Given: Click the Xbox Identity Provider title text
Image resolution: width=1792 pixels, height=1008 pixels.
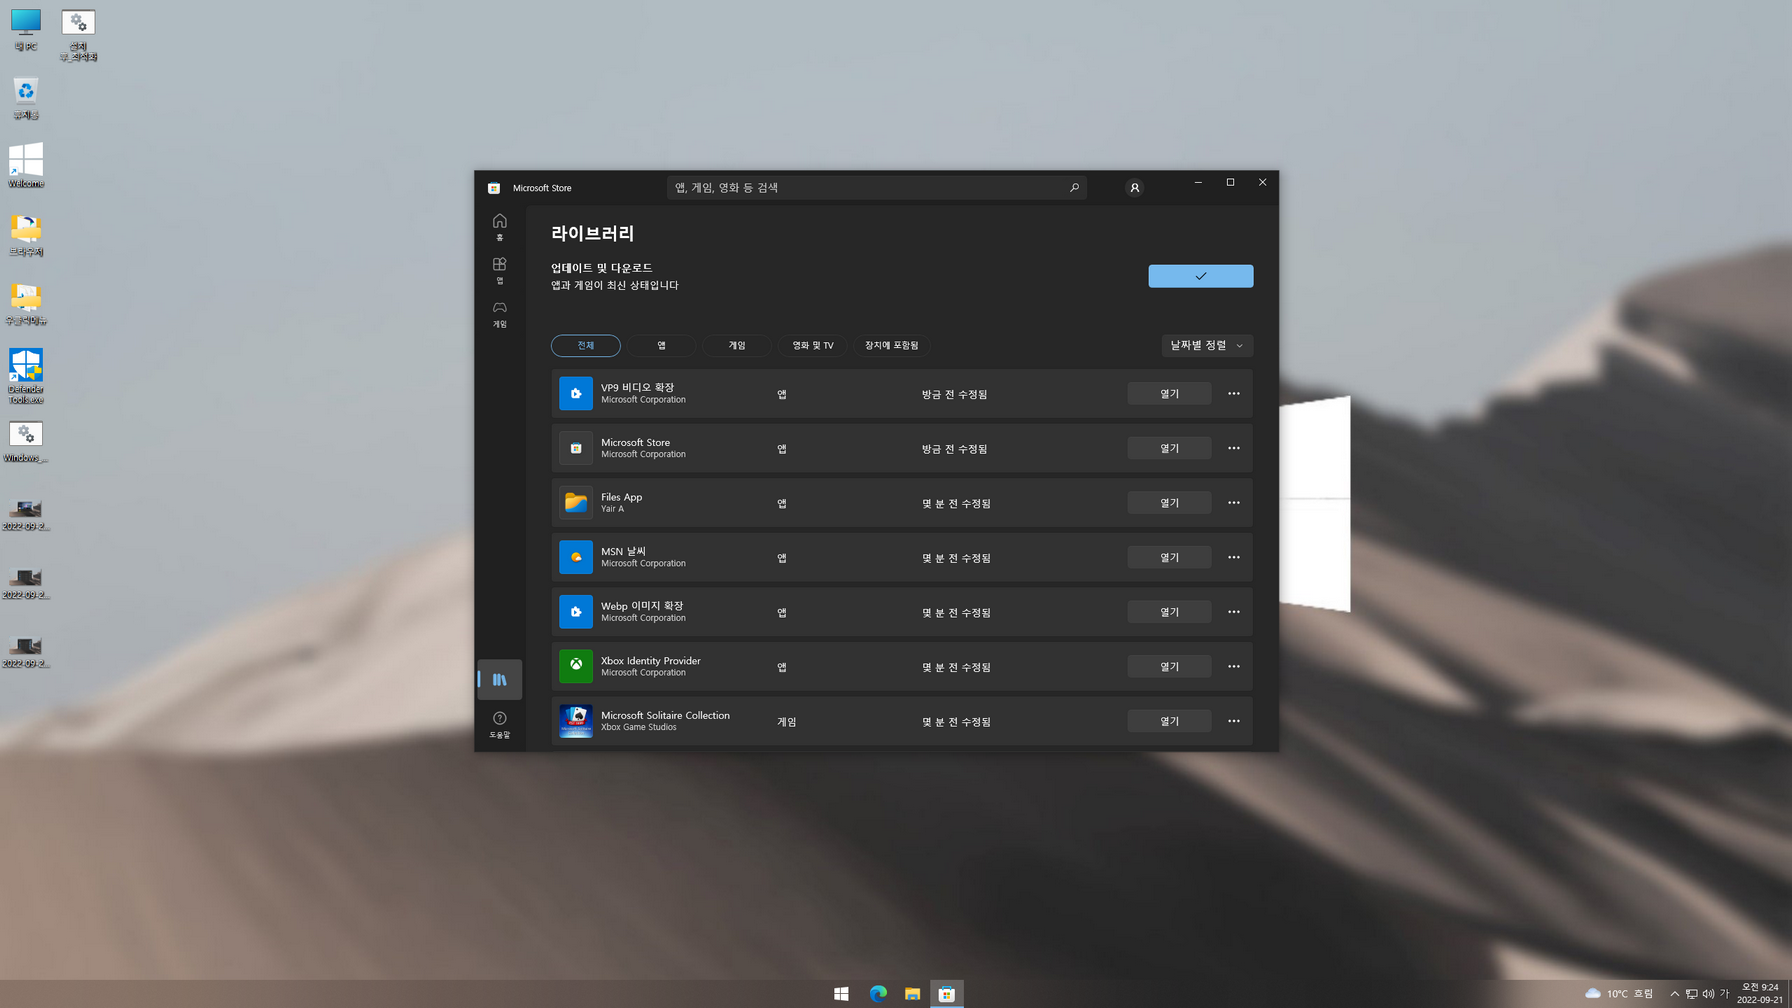Looking at the screenshot, I should [x=650, y=660].
